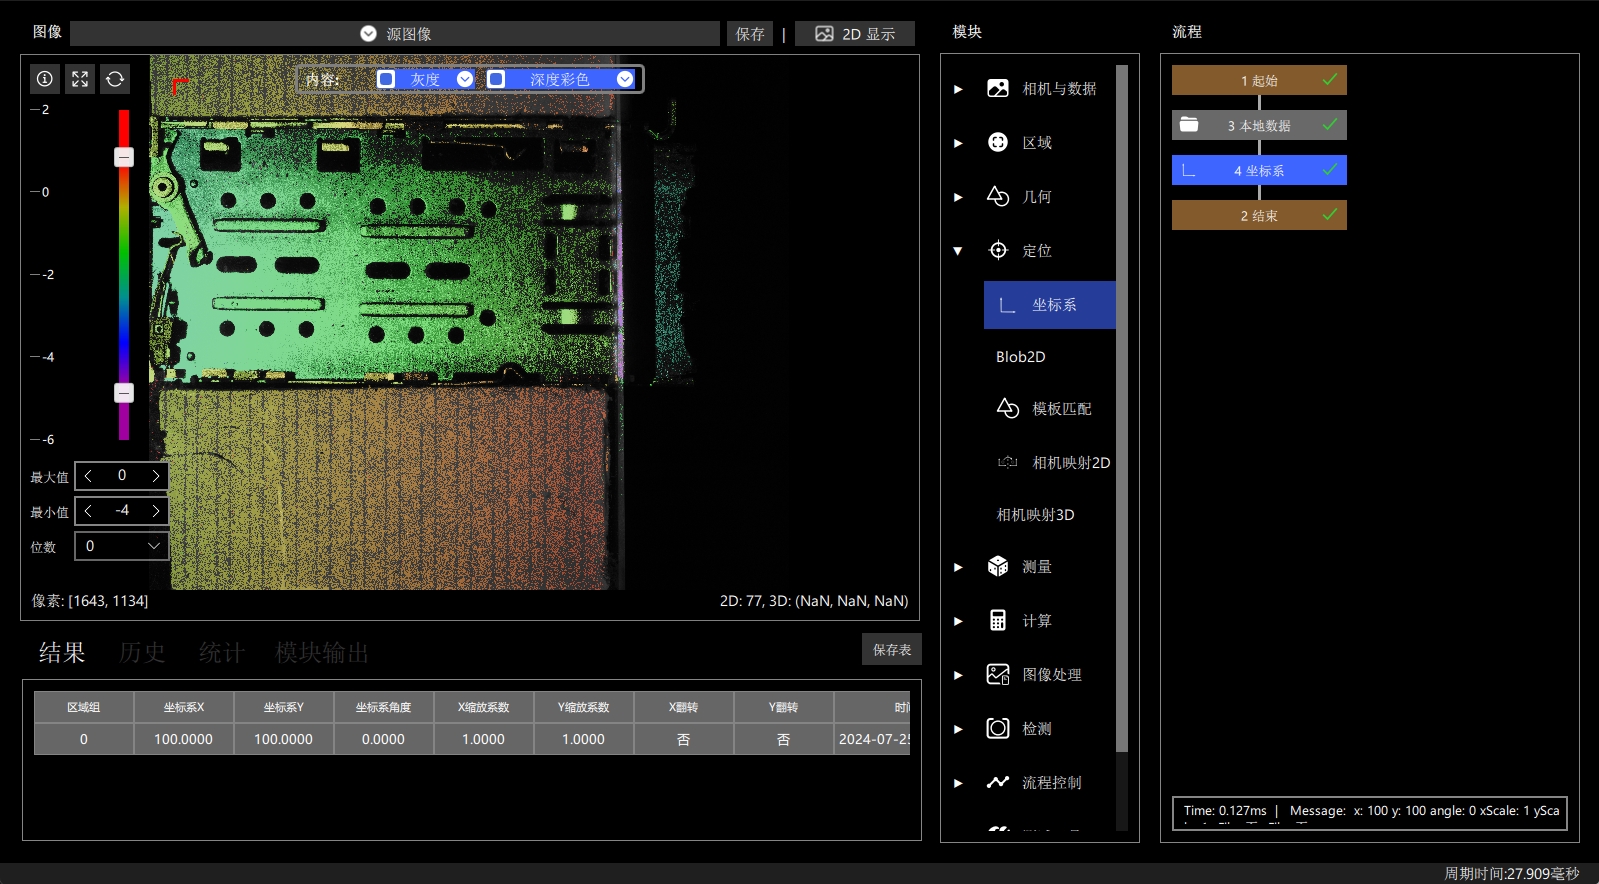Click the upper handle of the color range slider
Screen dimensions: 1599x884
[x=124, y=157]
